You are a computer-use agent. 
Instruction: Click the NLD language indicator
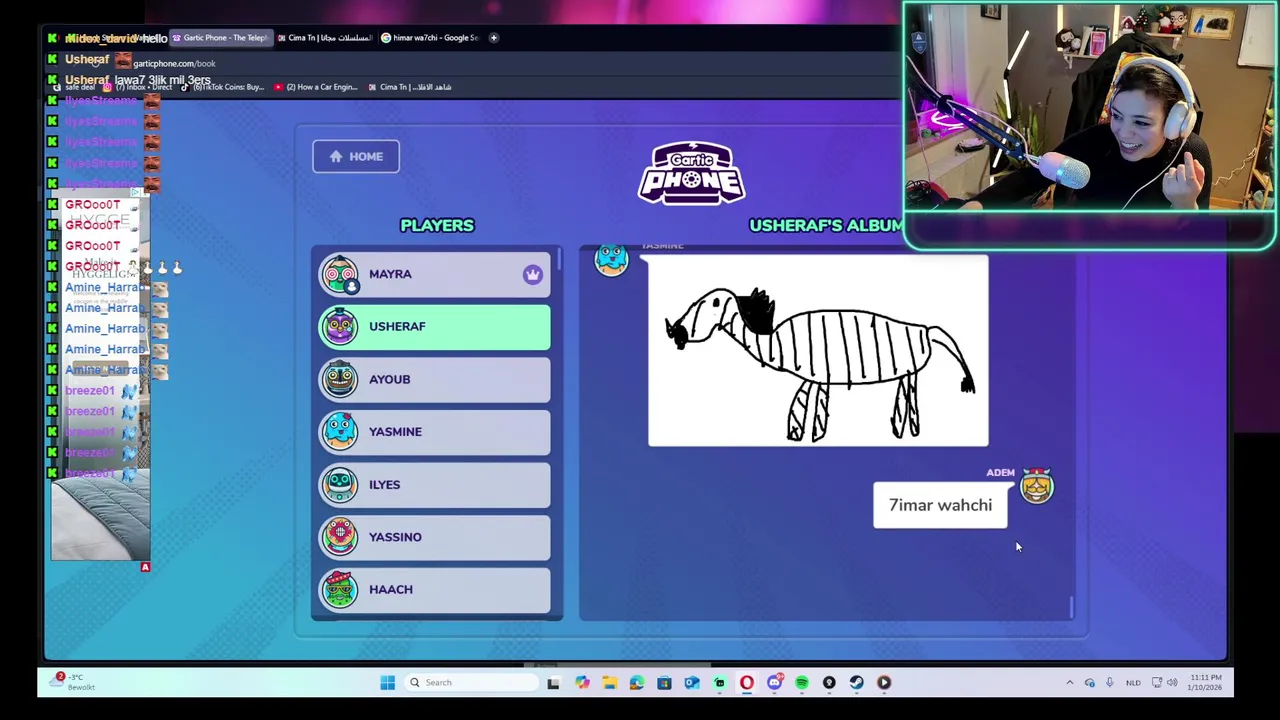[x=1133, y=683]
